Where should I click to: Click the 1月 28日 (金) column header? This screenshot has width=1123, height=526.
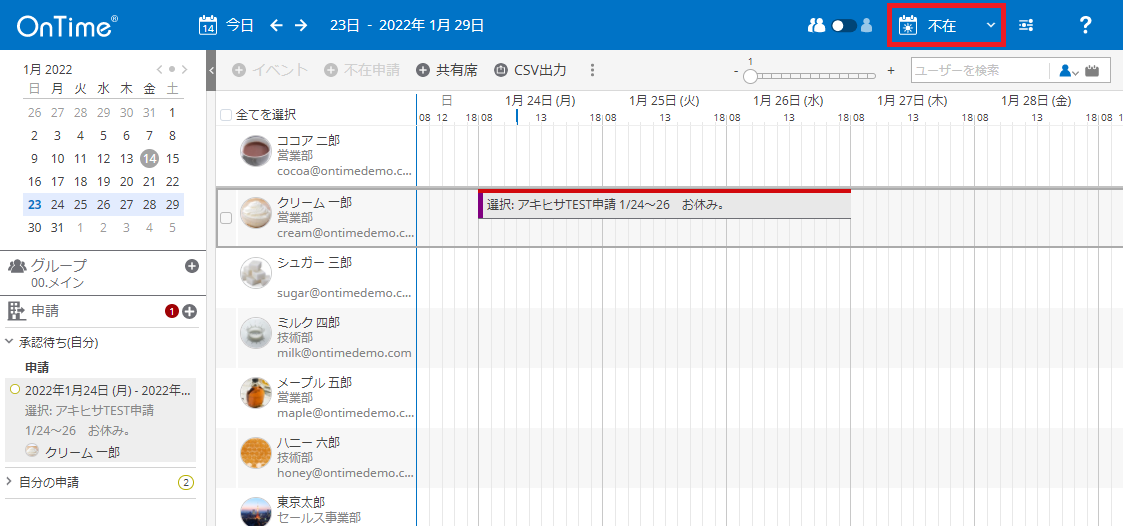coord(1036,100)
